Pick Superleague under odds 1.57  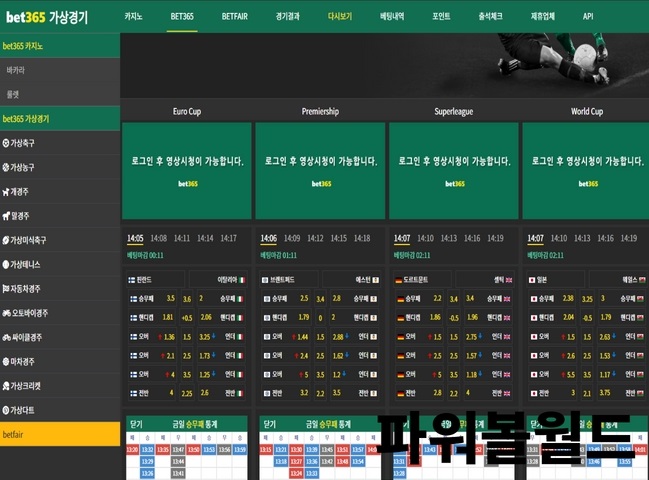[x=488, y=355]
